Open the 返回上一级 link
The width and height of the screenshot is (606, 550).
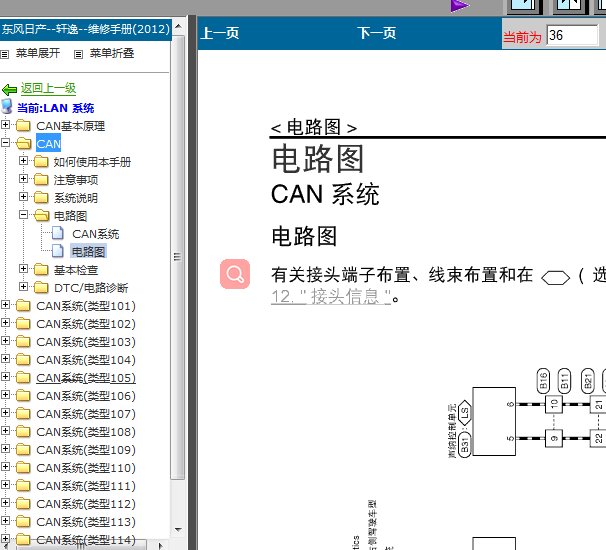pos(48,88)
